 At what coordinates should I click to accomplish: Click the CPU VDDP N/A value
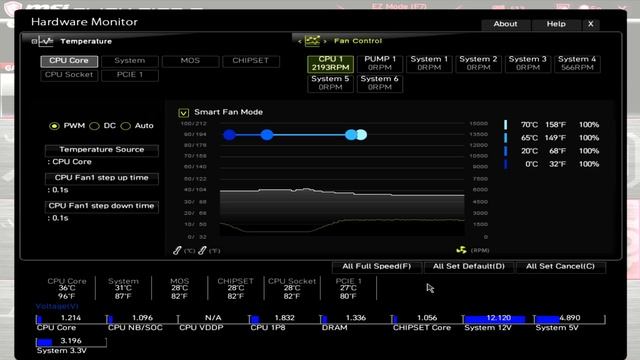point(213,318)
